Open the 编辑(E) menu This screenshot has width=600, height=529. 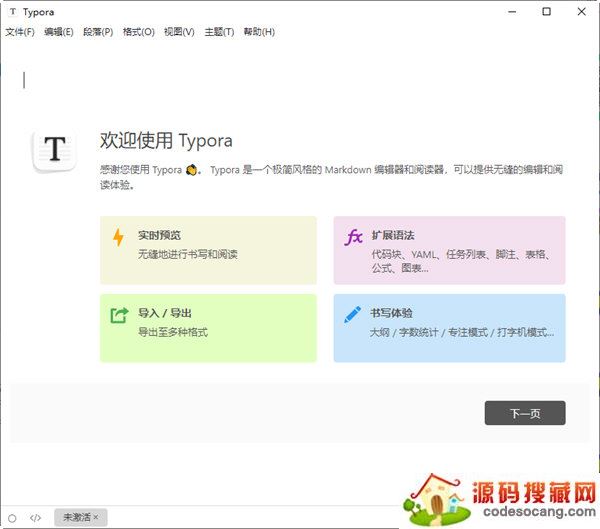pos(59,32)
